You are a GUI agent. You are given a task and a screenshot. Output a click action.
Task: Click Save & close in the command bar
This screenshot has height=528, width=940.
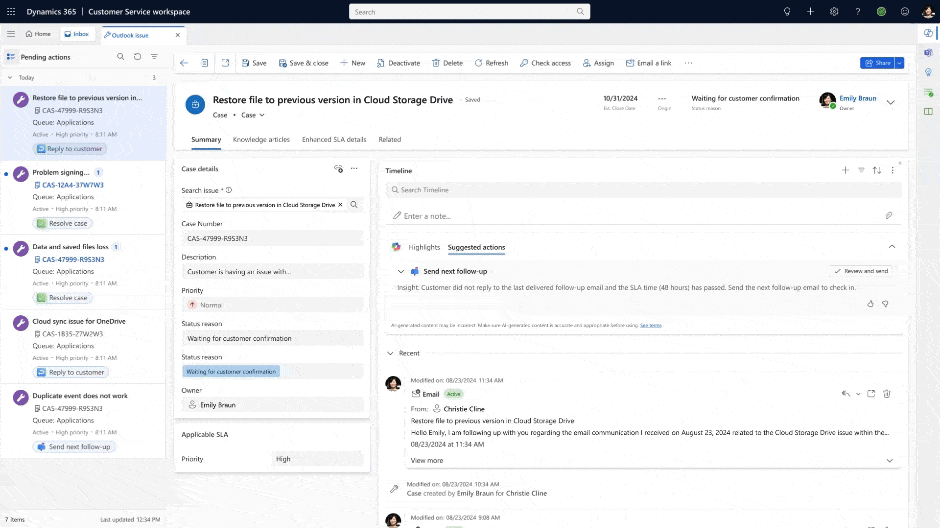pos(303,63)
